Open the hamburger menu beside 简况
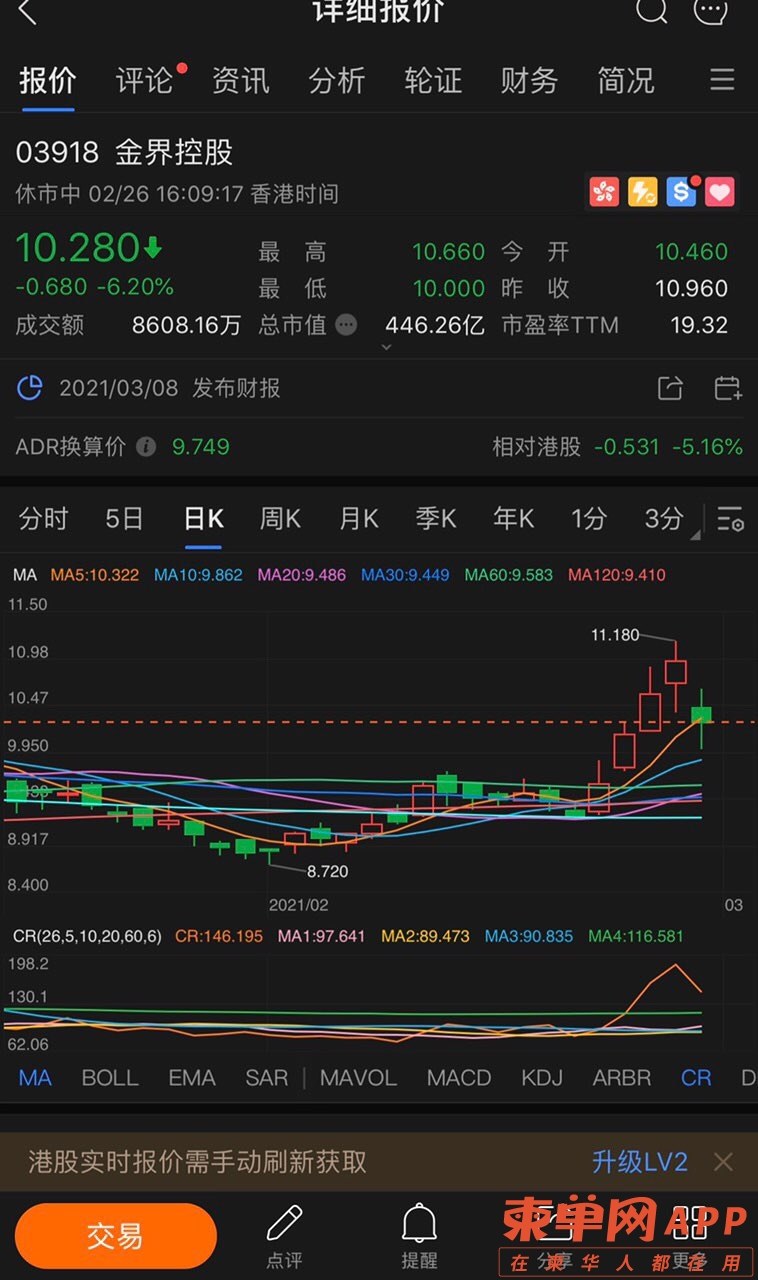758x1280 pixels. coord(722,80)
